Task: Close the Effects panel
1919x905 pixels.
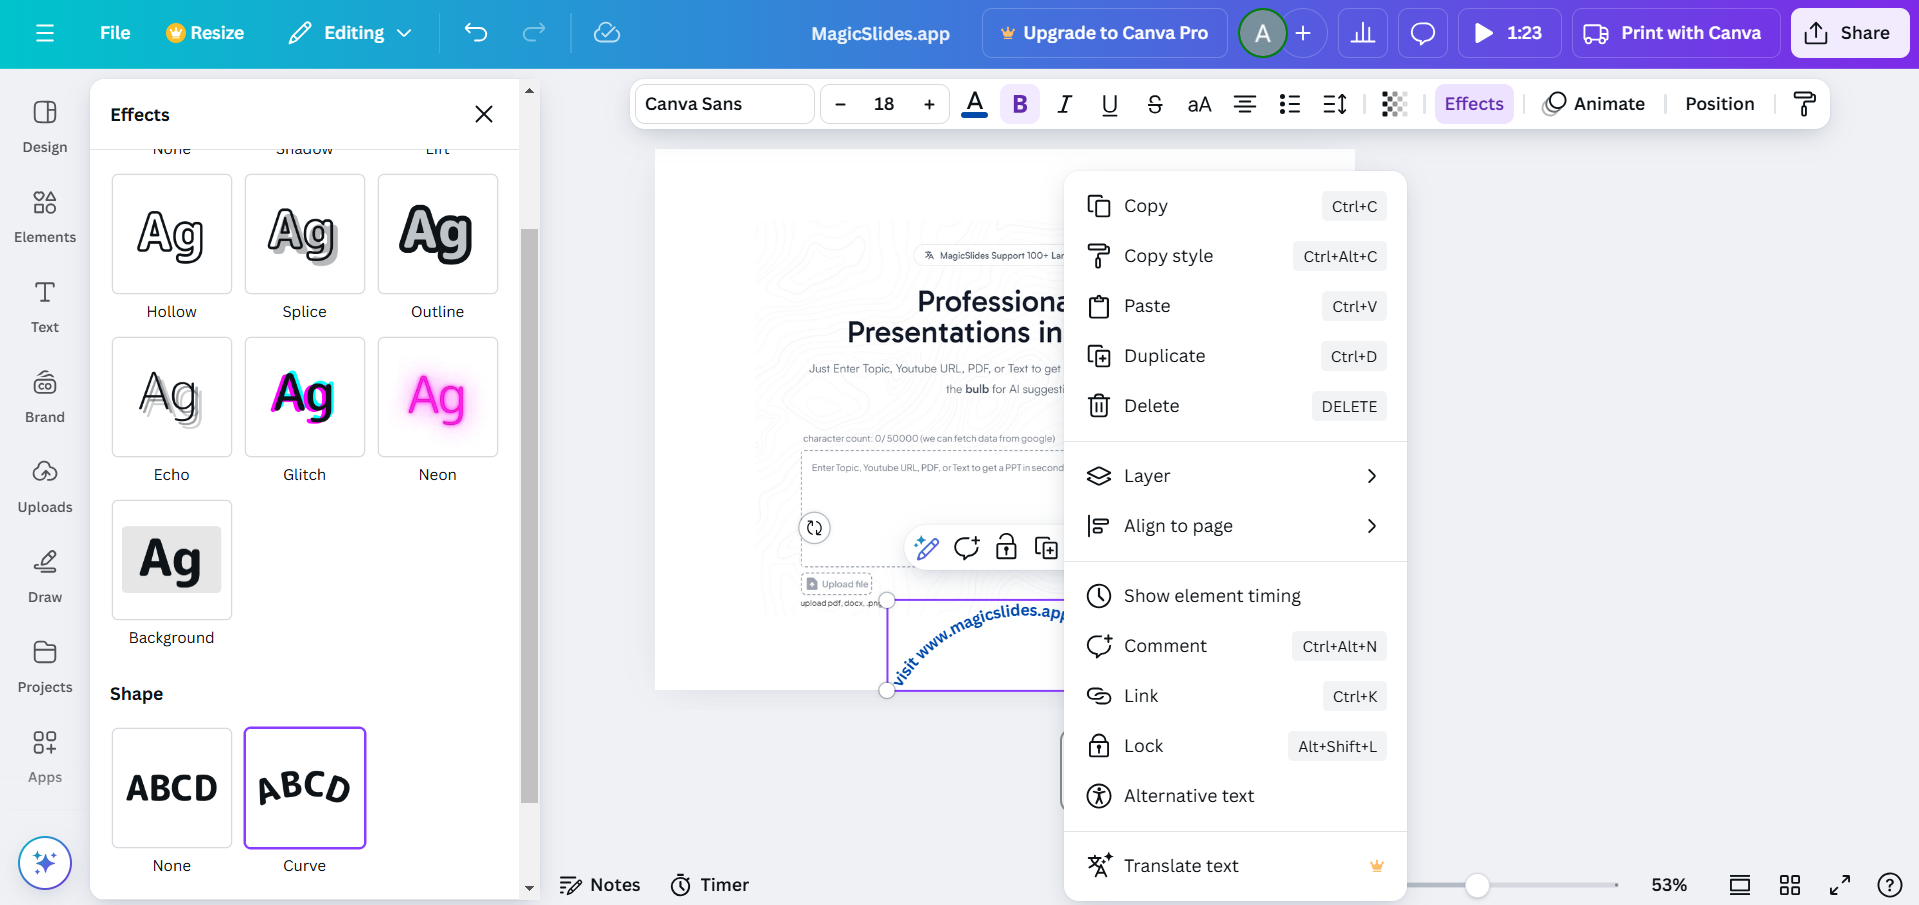Action: (484, 114)
